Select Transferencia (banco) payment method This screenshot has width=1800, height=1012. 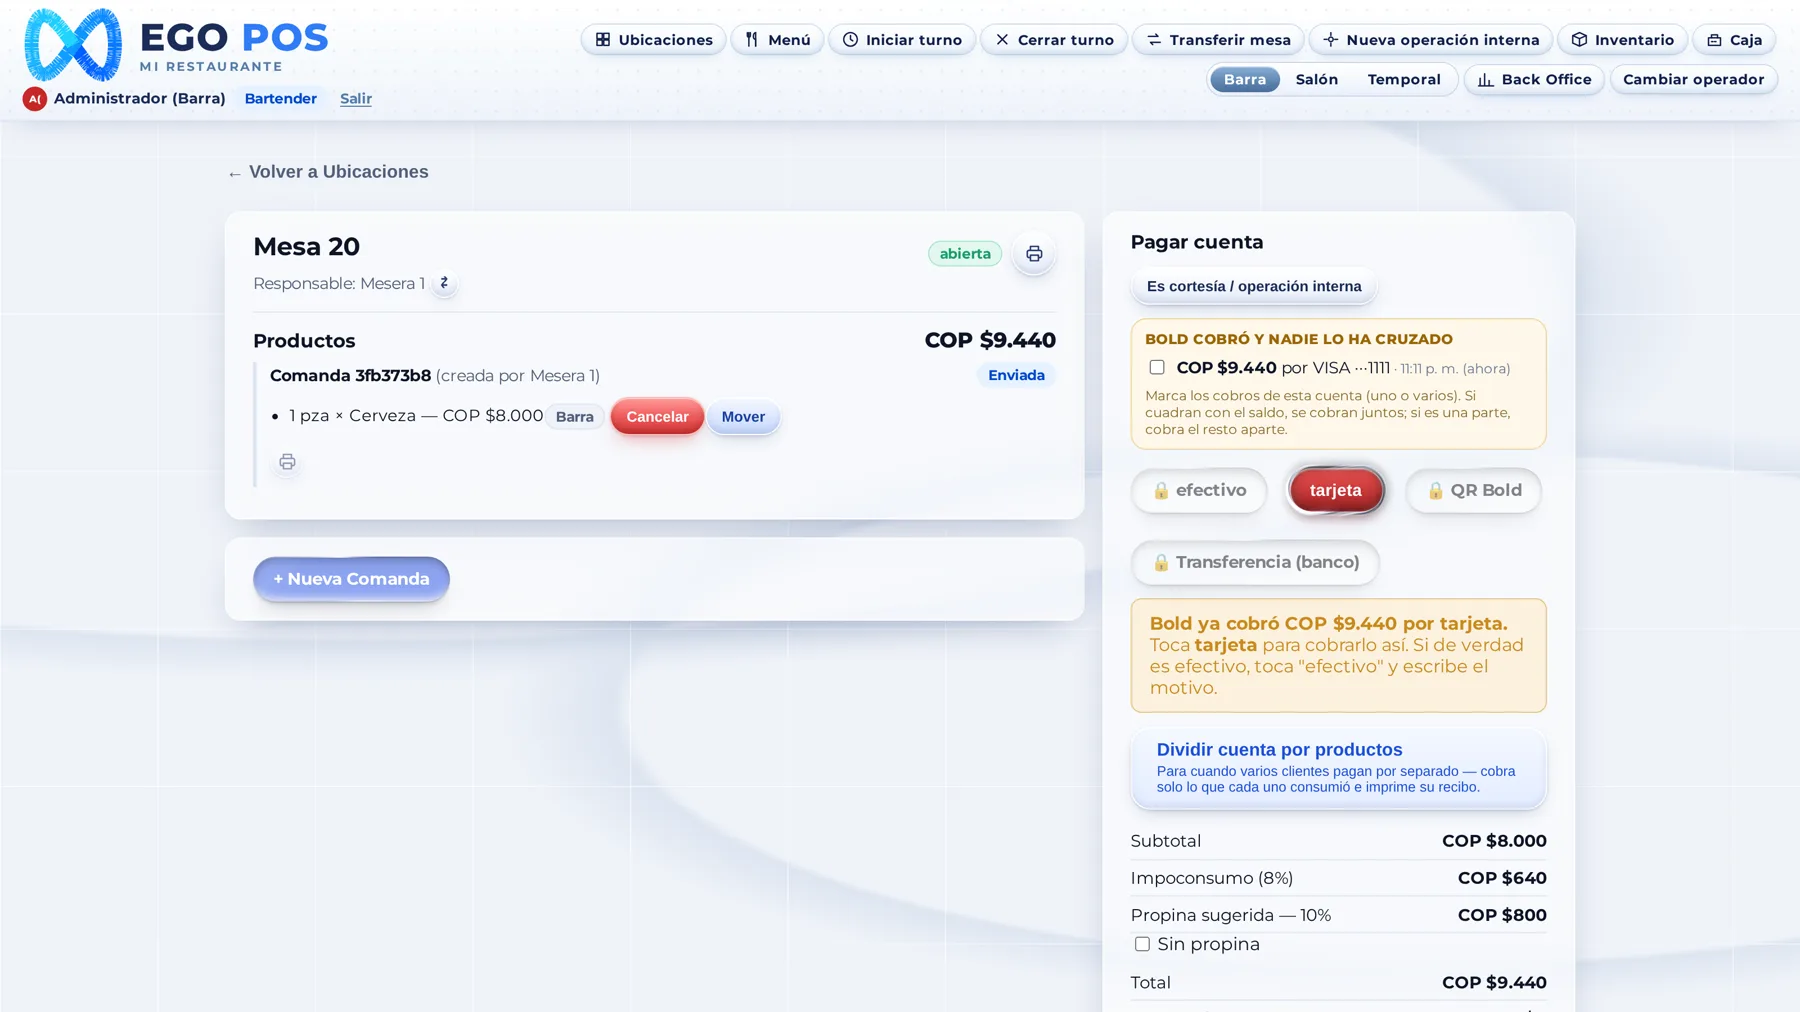pos(1255,563)
